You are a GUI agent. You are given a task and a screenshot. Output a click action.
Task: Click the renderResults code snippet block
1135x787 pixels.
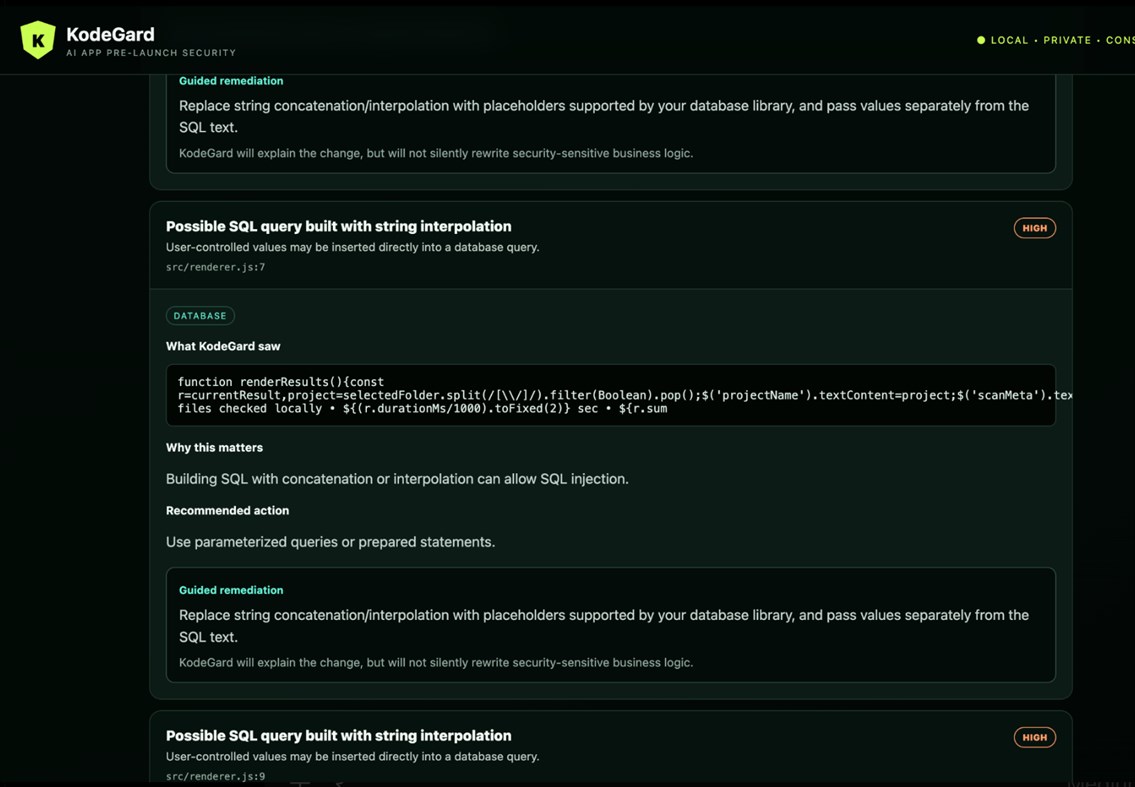click(610, 395)
